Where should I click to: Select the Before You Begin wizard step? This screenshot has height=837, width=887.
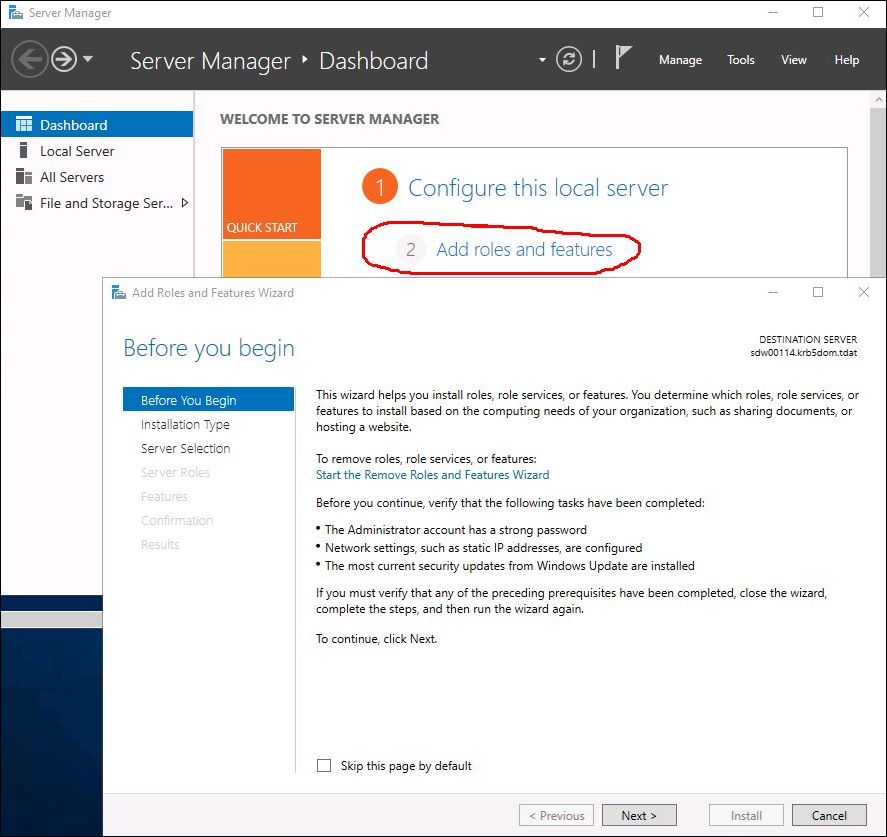tap(208, 400)
